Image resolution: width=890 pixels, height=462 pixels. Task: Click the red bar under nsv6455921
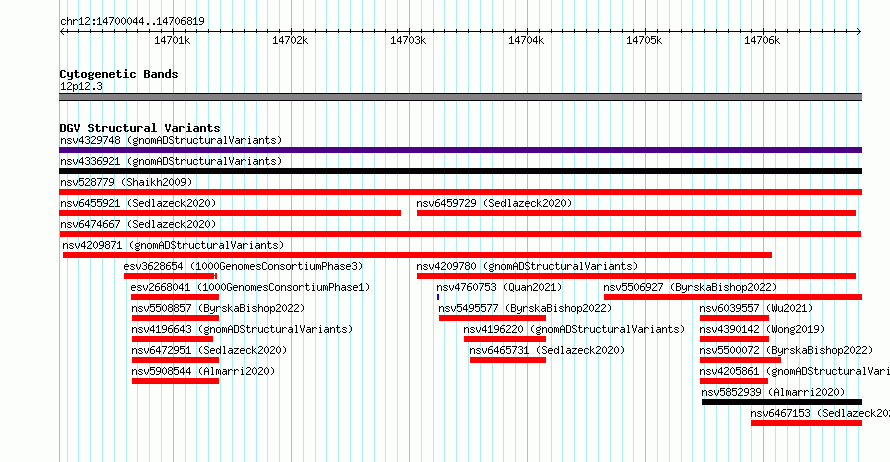pos(230,213)
